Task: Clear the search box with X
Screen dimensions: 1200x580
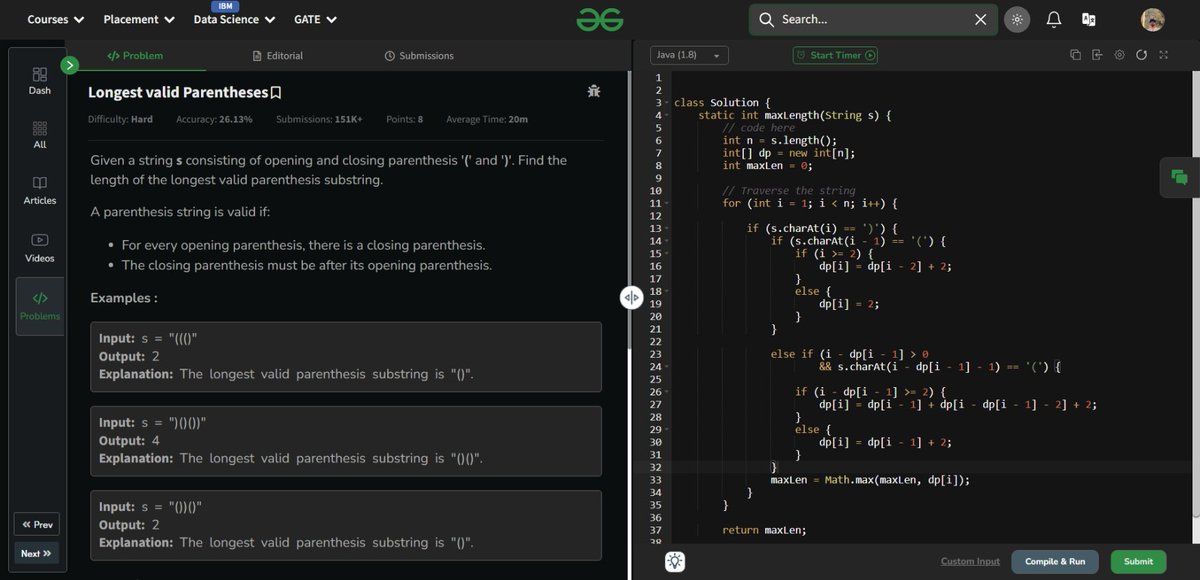Action: pos(980,19)
